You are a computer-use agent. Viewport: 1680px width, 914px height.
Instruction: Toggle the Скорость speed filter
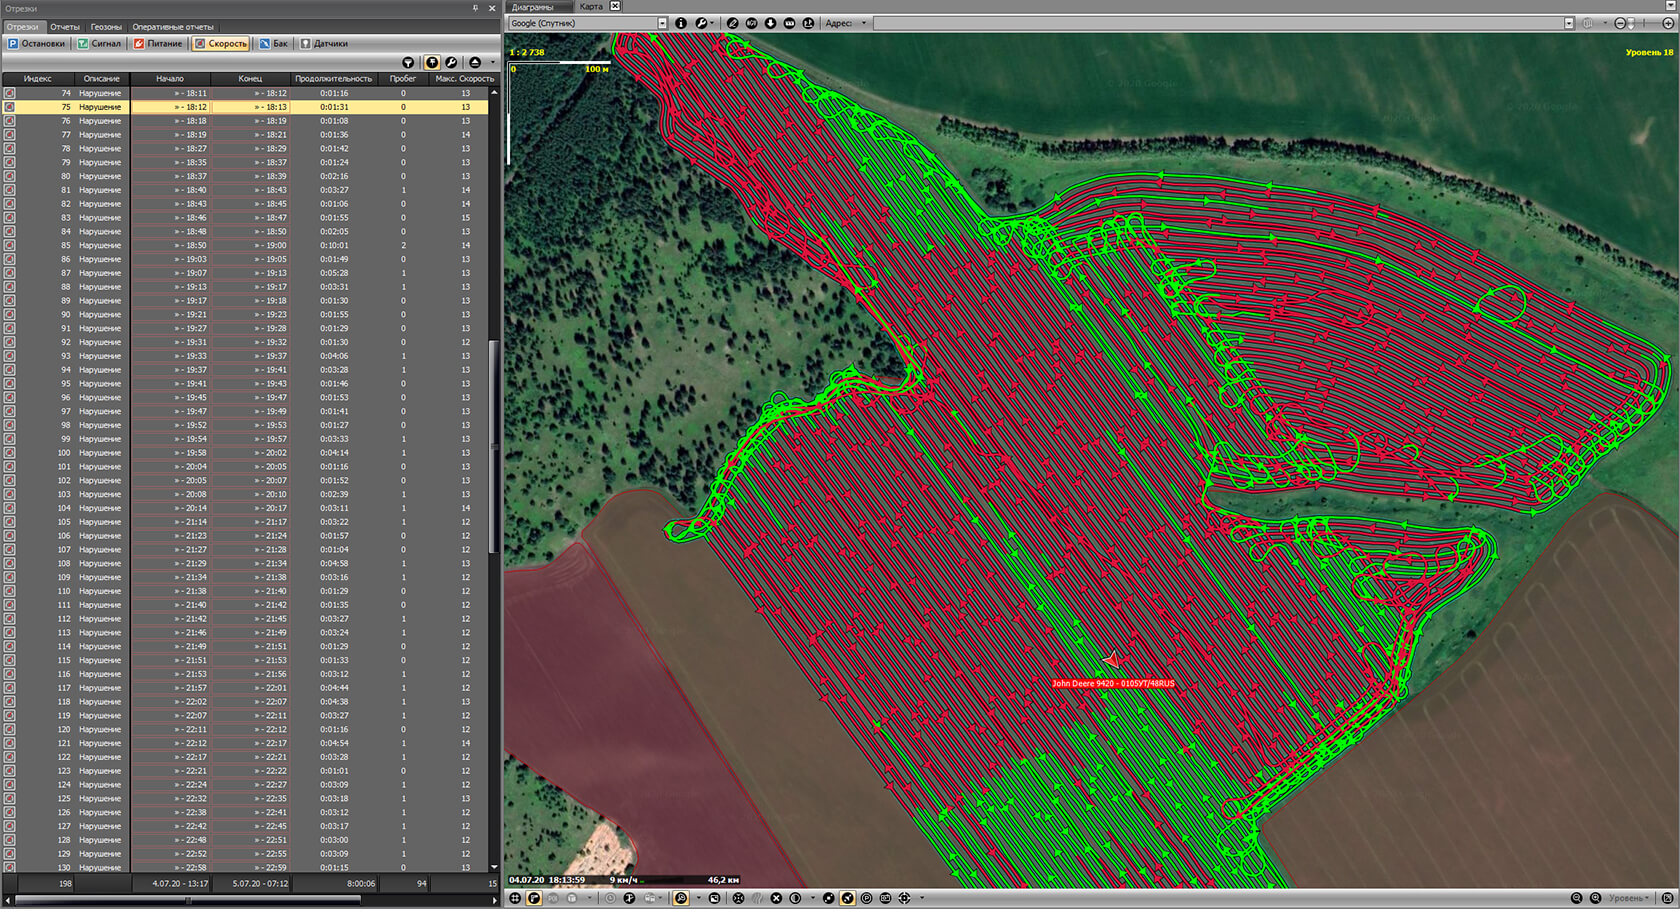coord(221,44)
